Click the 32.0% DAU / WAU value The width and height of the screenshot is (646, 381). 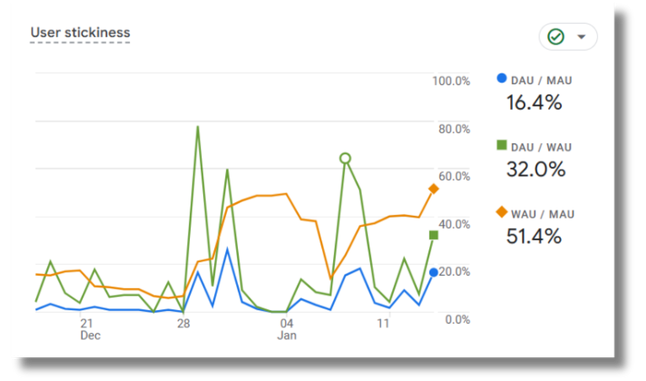[536, 169]
